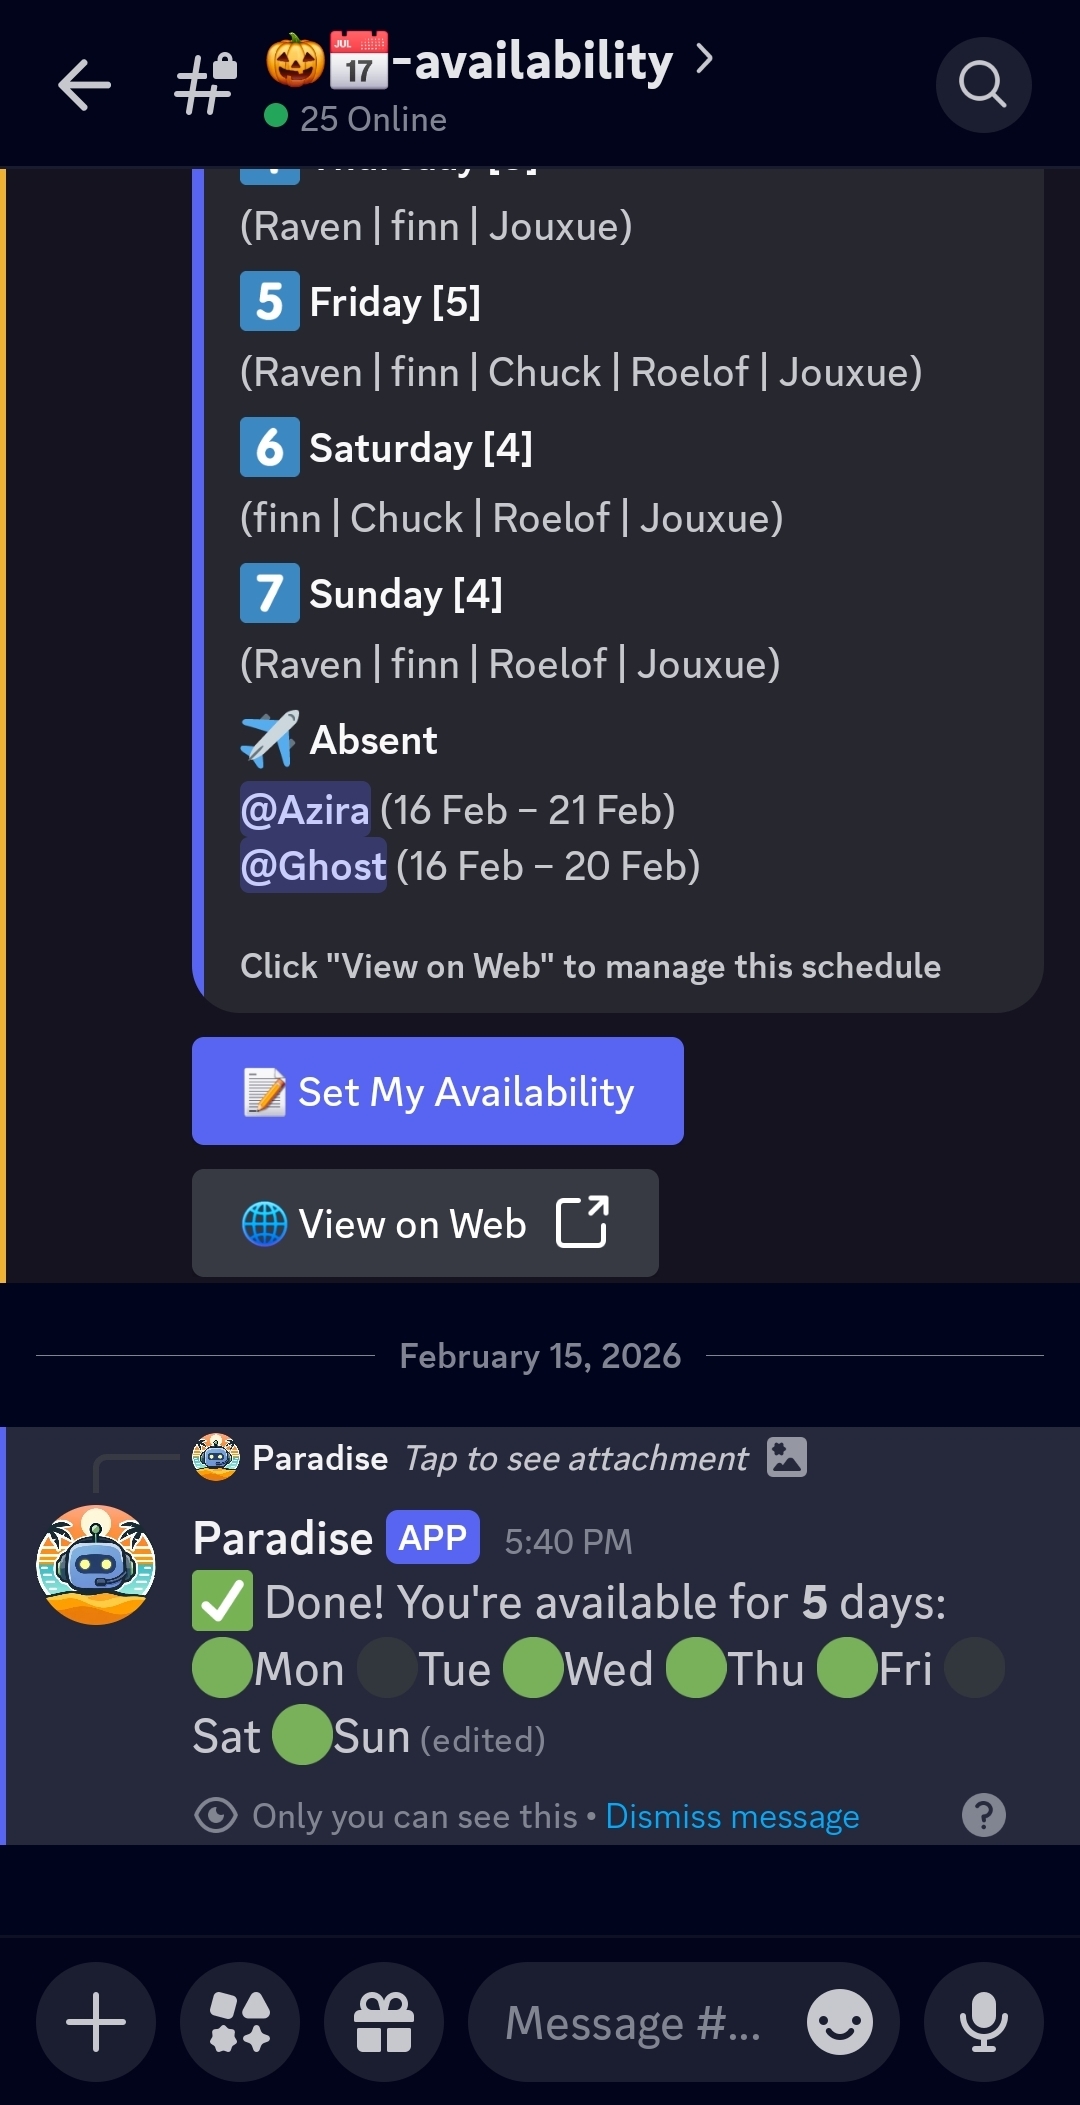Open View on Web
This screenshot has width=1080, height=2105.
424,1223
